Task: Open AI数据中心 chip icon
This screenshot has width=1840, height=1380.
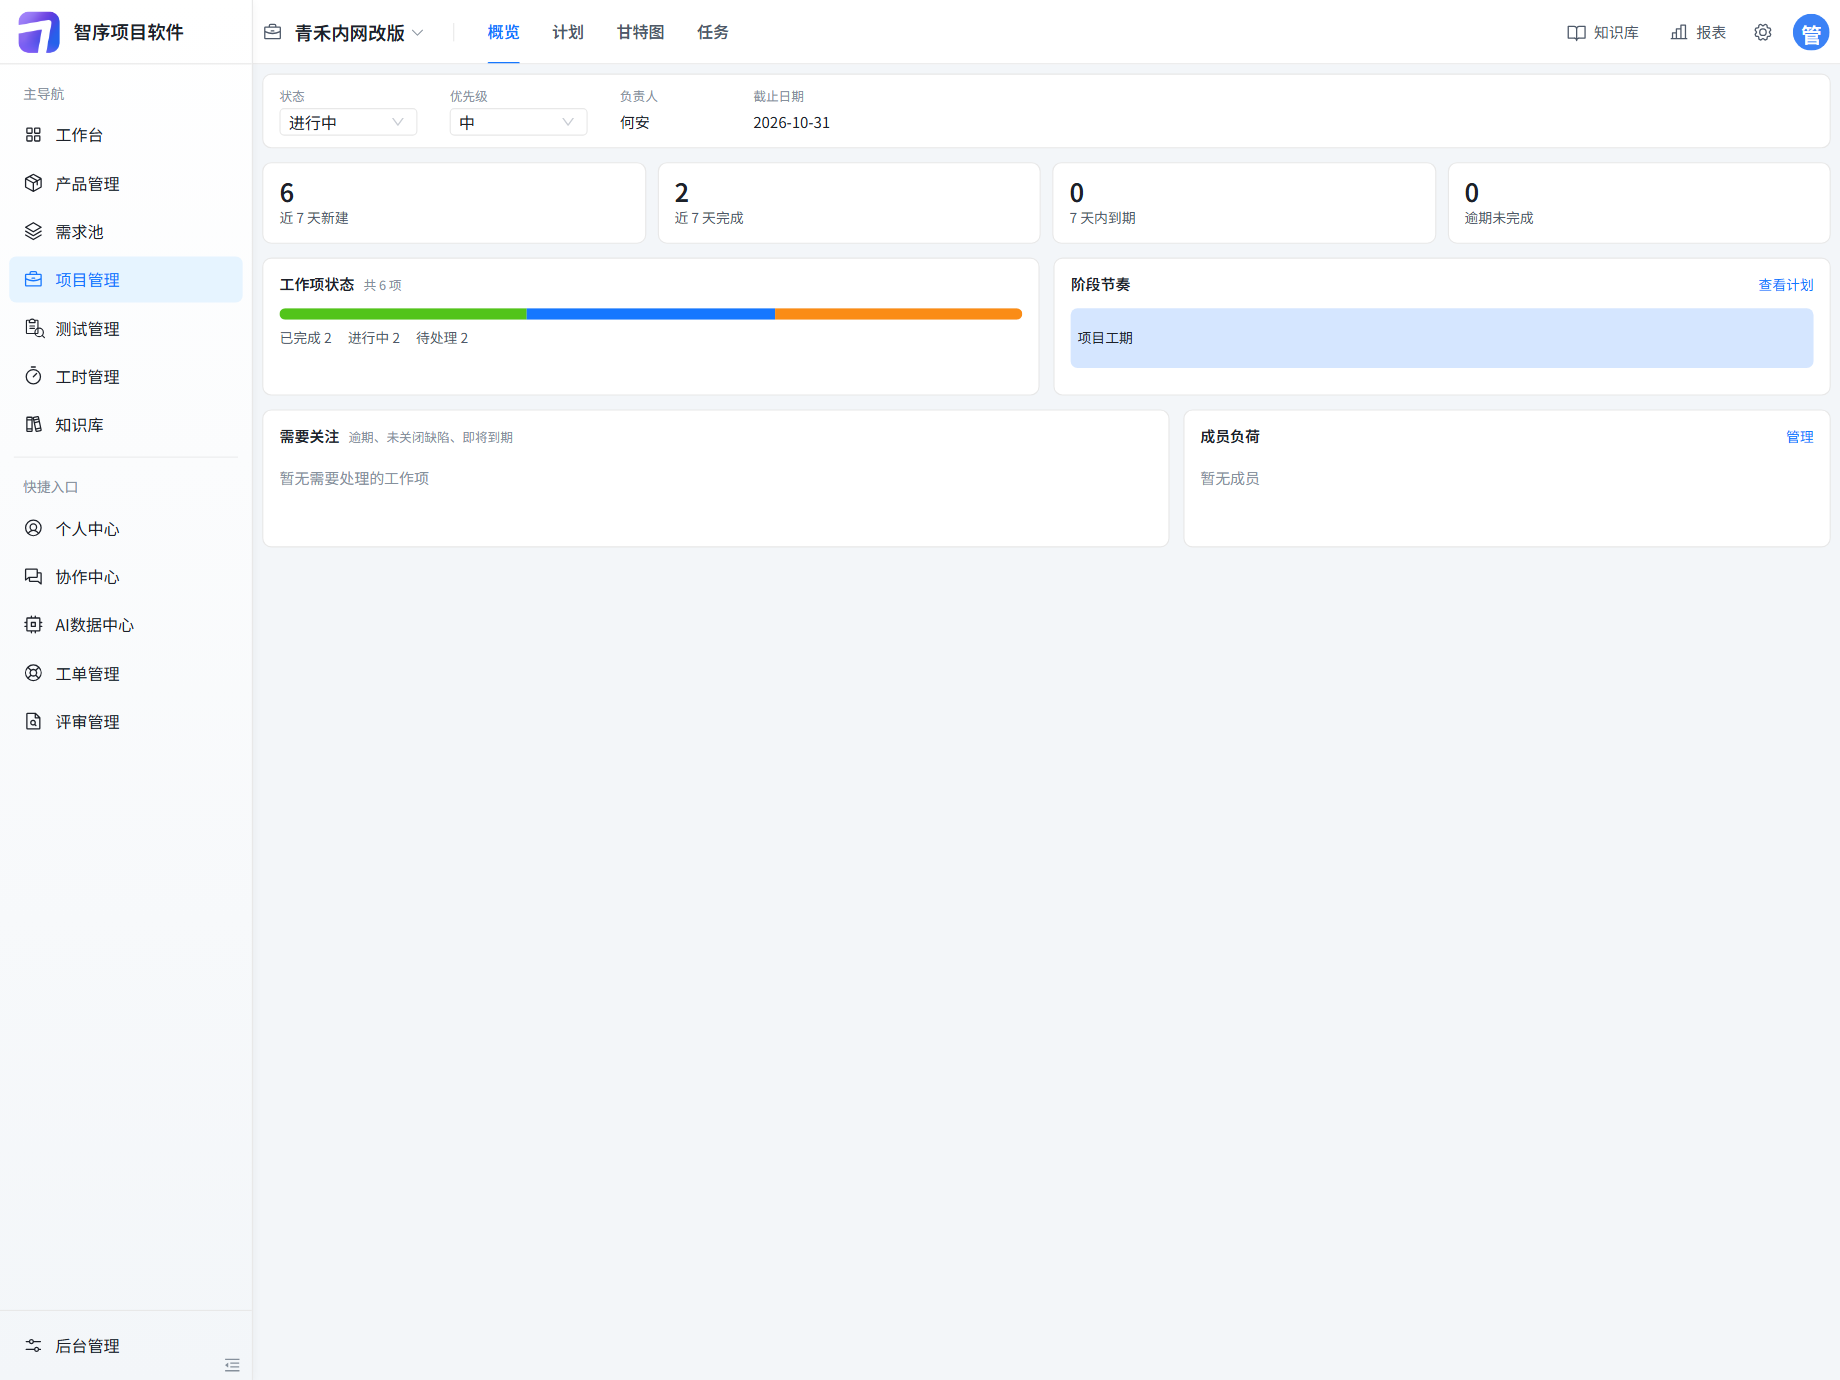Action: click(x=33, y=624)
